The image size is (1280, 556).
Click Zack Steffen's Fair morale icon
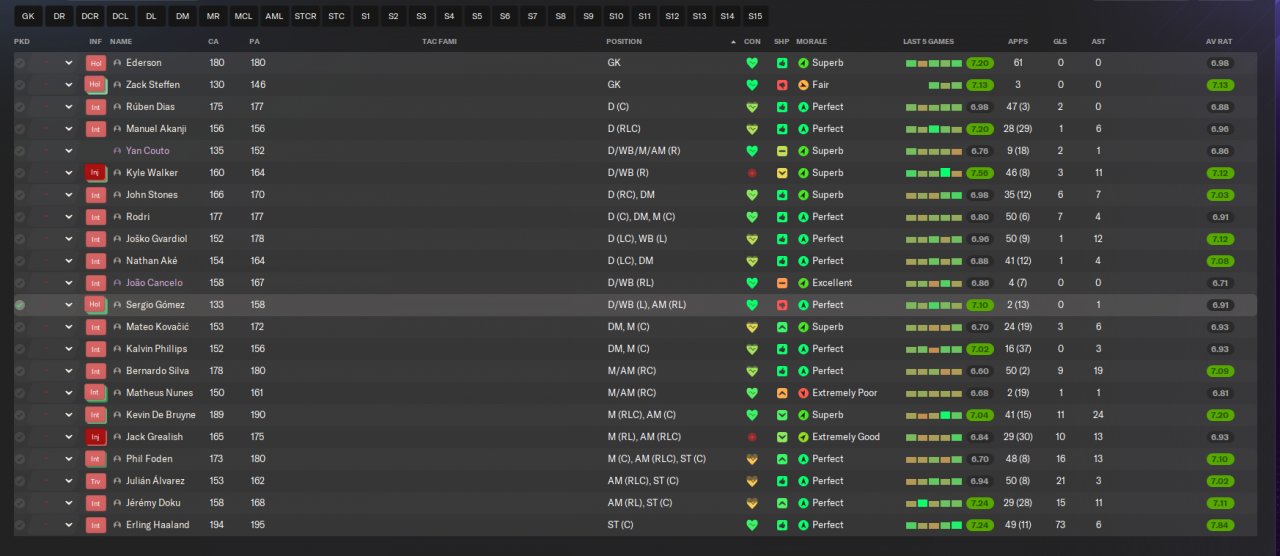click(x=803, y=85)
